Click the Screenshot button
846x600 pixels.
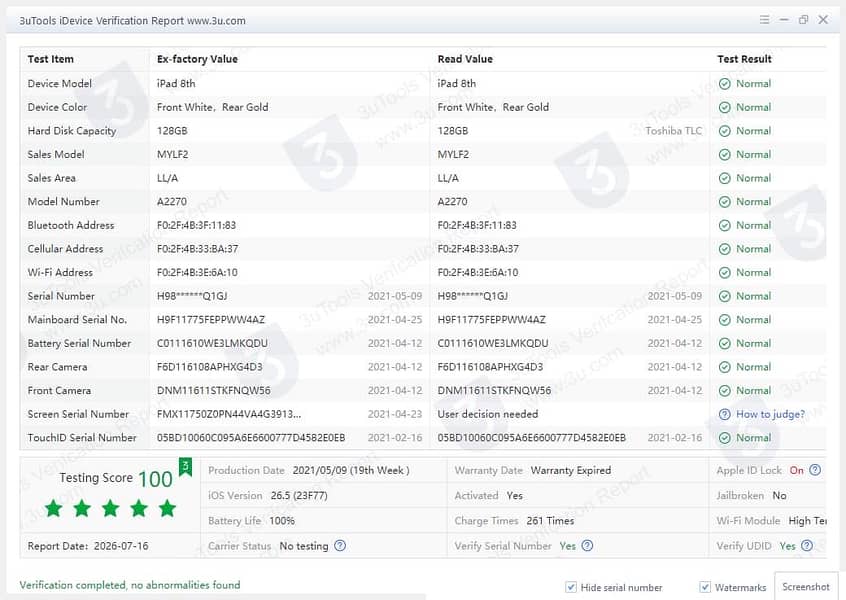tap(806, 587)
